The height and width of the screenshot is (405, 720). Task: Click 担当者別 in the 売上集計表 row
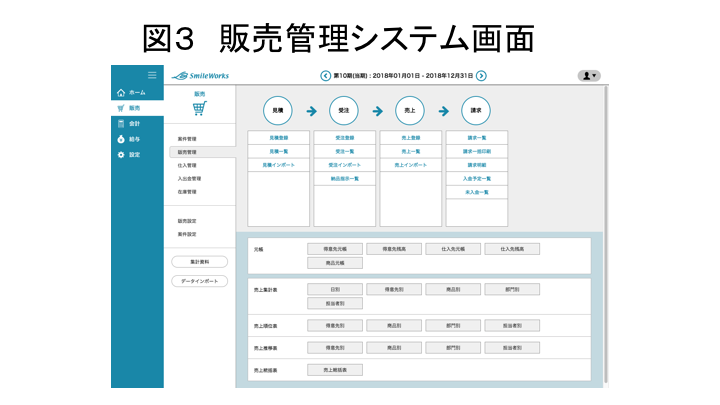pyautogui.click(x=335, y=304)
